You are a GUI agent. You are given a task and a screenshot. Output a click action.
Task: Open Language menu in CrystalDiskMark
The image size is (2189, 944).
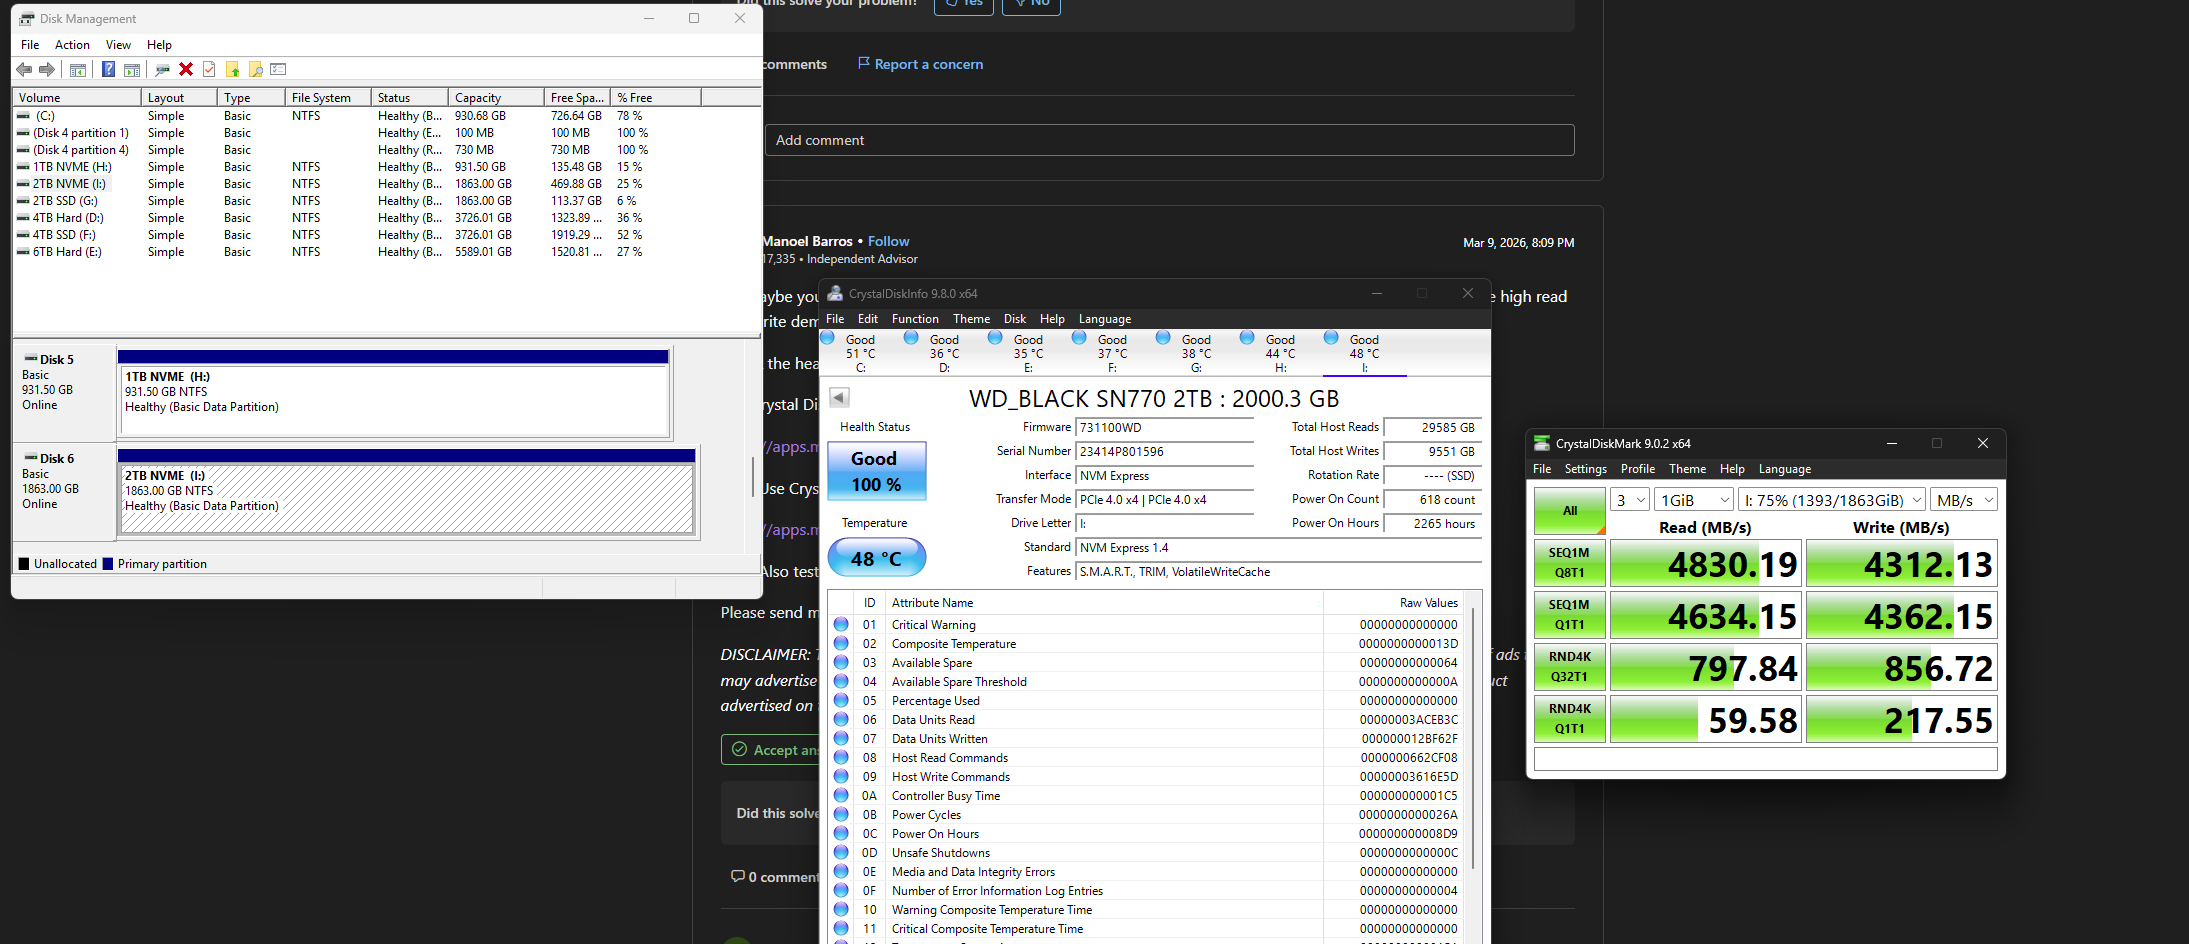coord(1785,469)
